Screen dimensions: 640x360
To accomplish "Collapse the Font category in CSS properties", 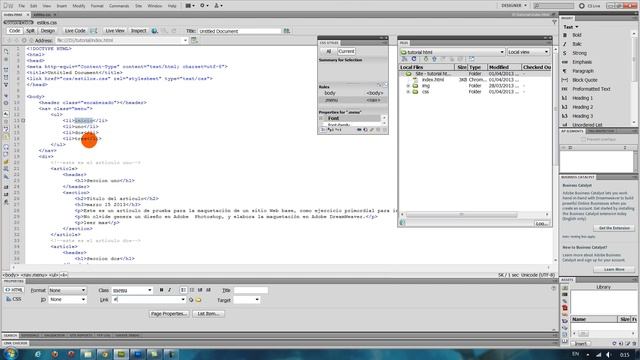I will tap(321, 118).
